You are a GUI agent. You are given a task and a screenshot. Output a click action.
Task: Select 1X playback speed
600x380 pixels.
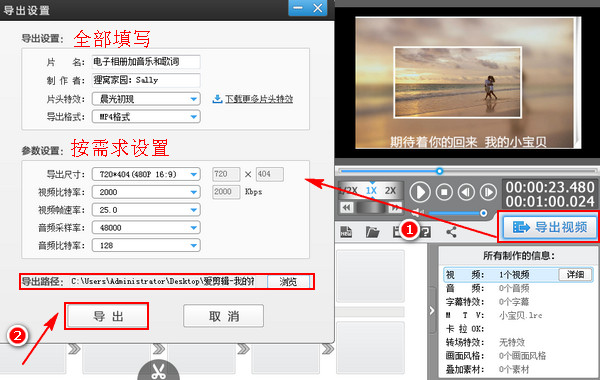click(371, 191)
